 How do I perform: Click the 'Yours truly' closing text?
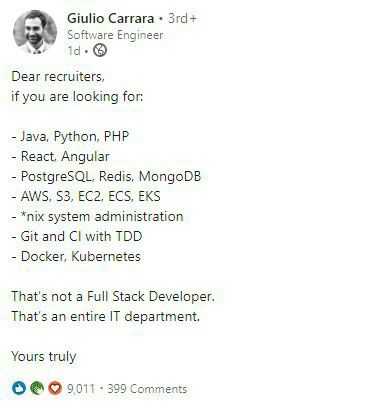(x=44, y=357)
